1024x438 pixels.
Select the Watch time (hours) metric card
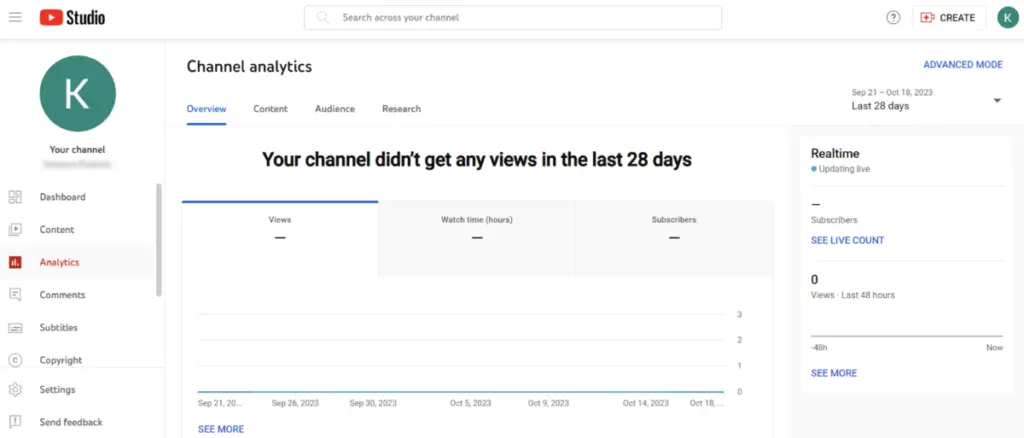477,228
